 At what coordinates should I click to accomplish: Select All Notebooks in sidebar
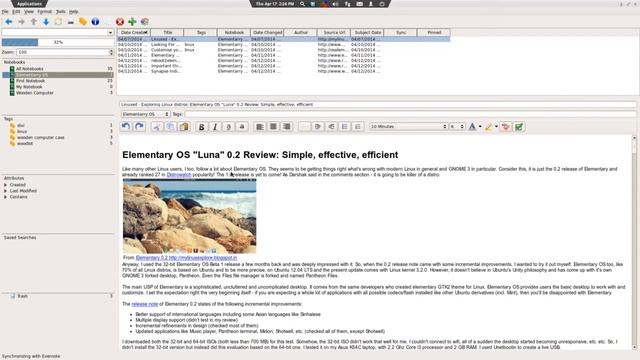tap(30, 69)
